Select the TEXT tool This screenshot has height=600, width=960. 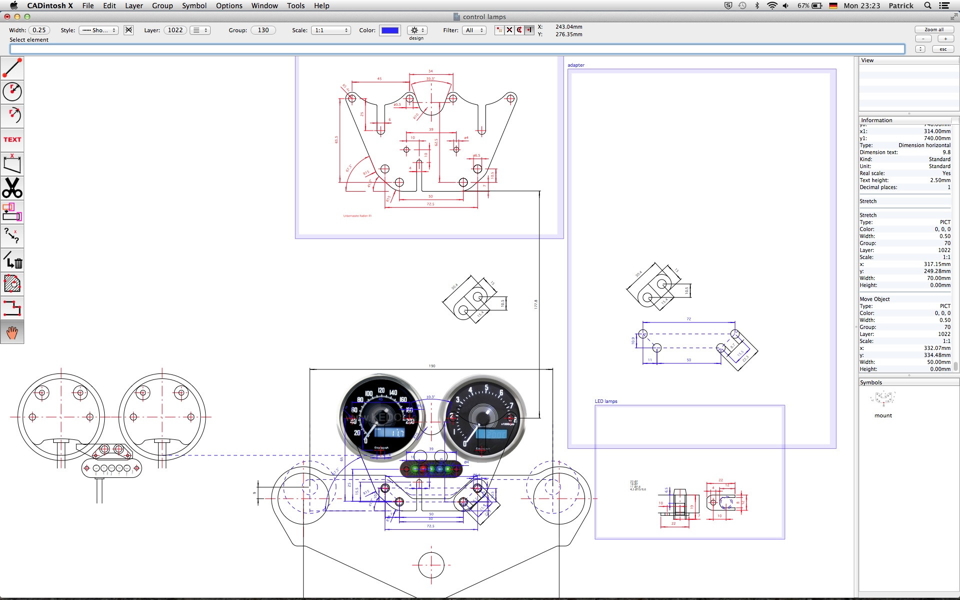[x=12, y=140]
